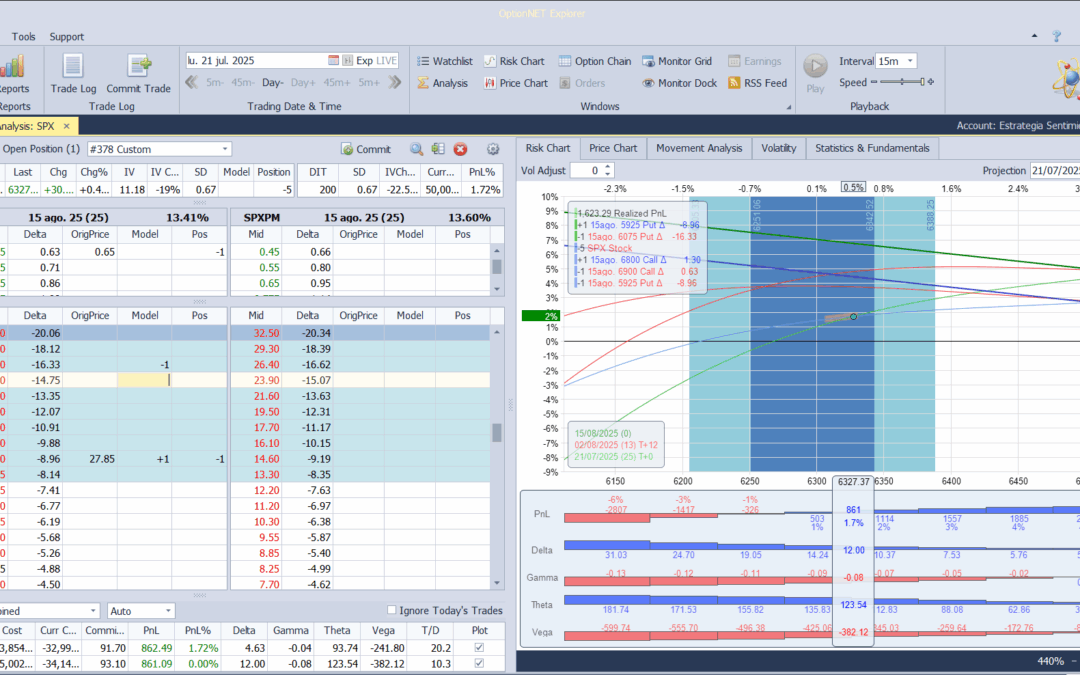Image resolution: width=1080 pixels, height=675 pixels.
Task: Jump forward with the double right arrow
Action: pyautogui.click(x=395, y=83)
